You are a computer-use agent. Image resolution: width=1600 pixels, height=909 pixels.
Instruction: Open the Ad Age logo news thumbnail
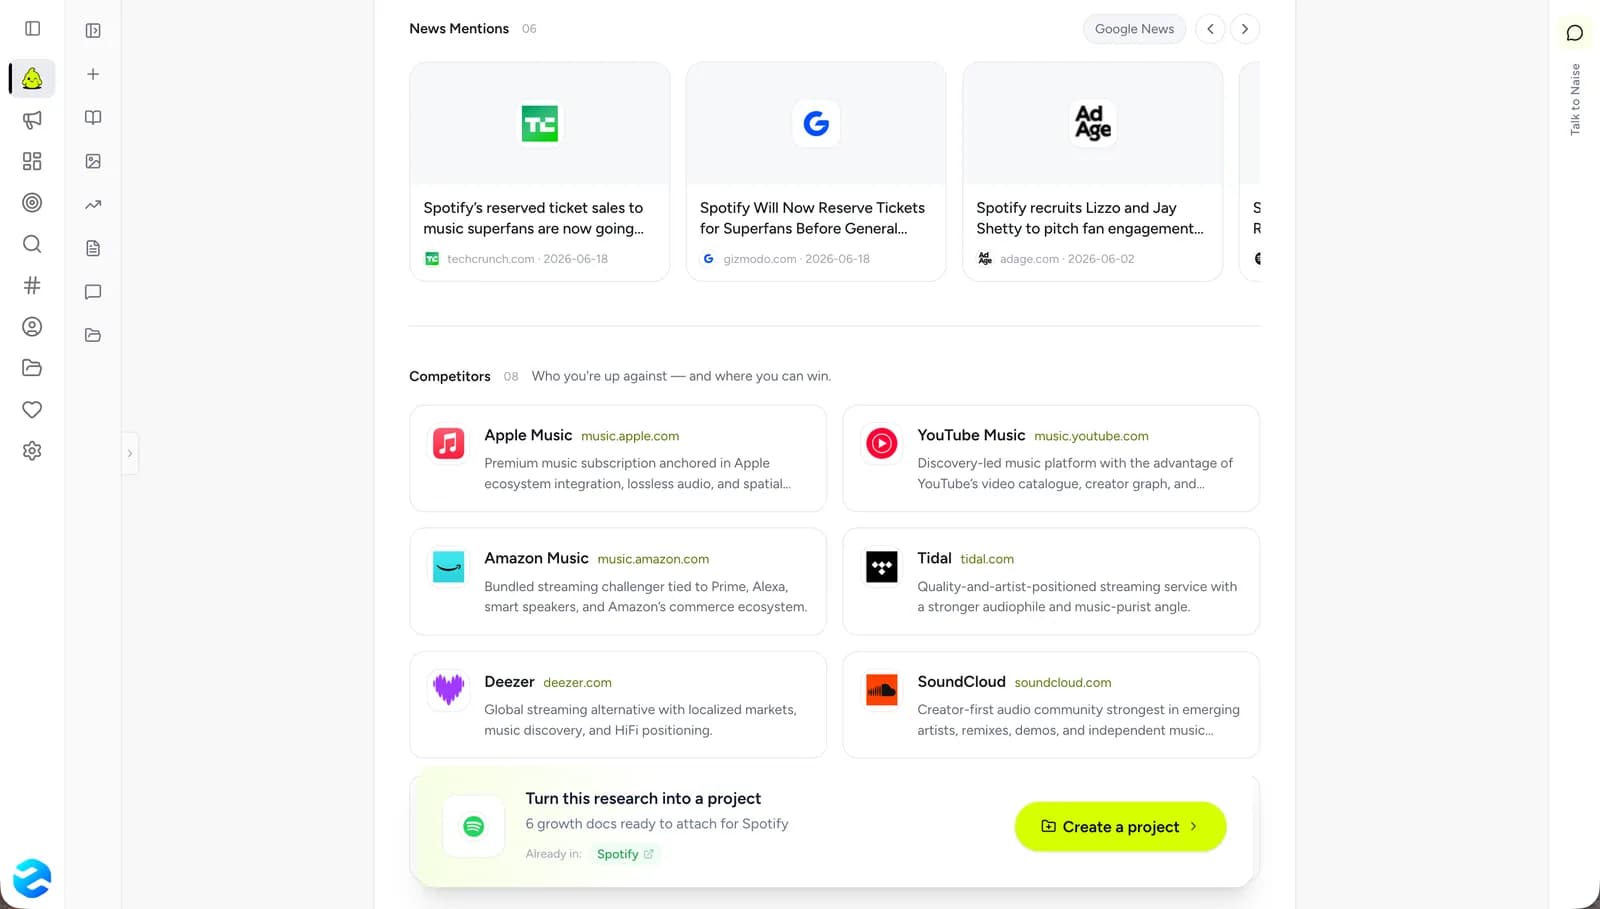pyautogui.click(x=1093, y=123)
